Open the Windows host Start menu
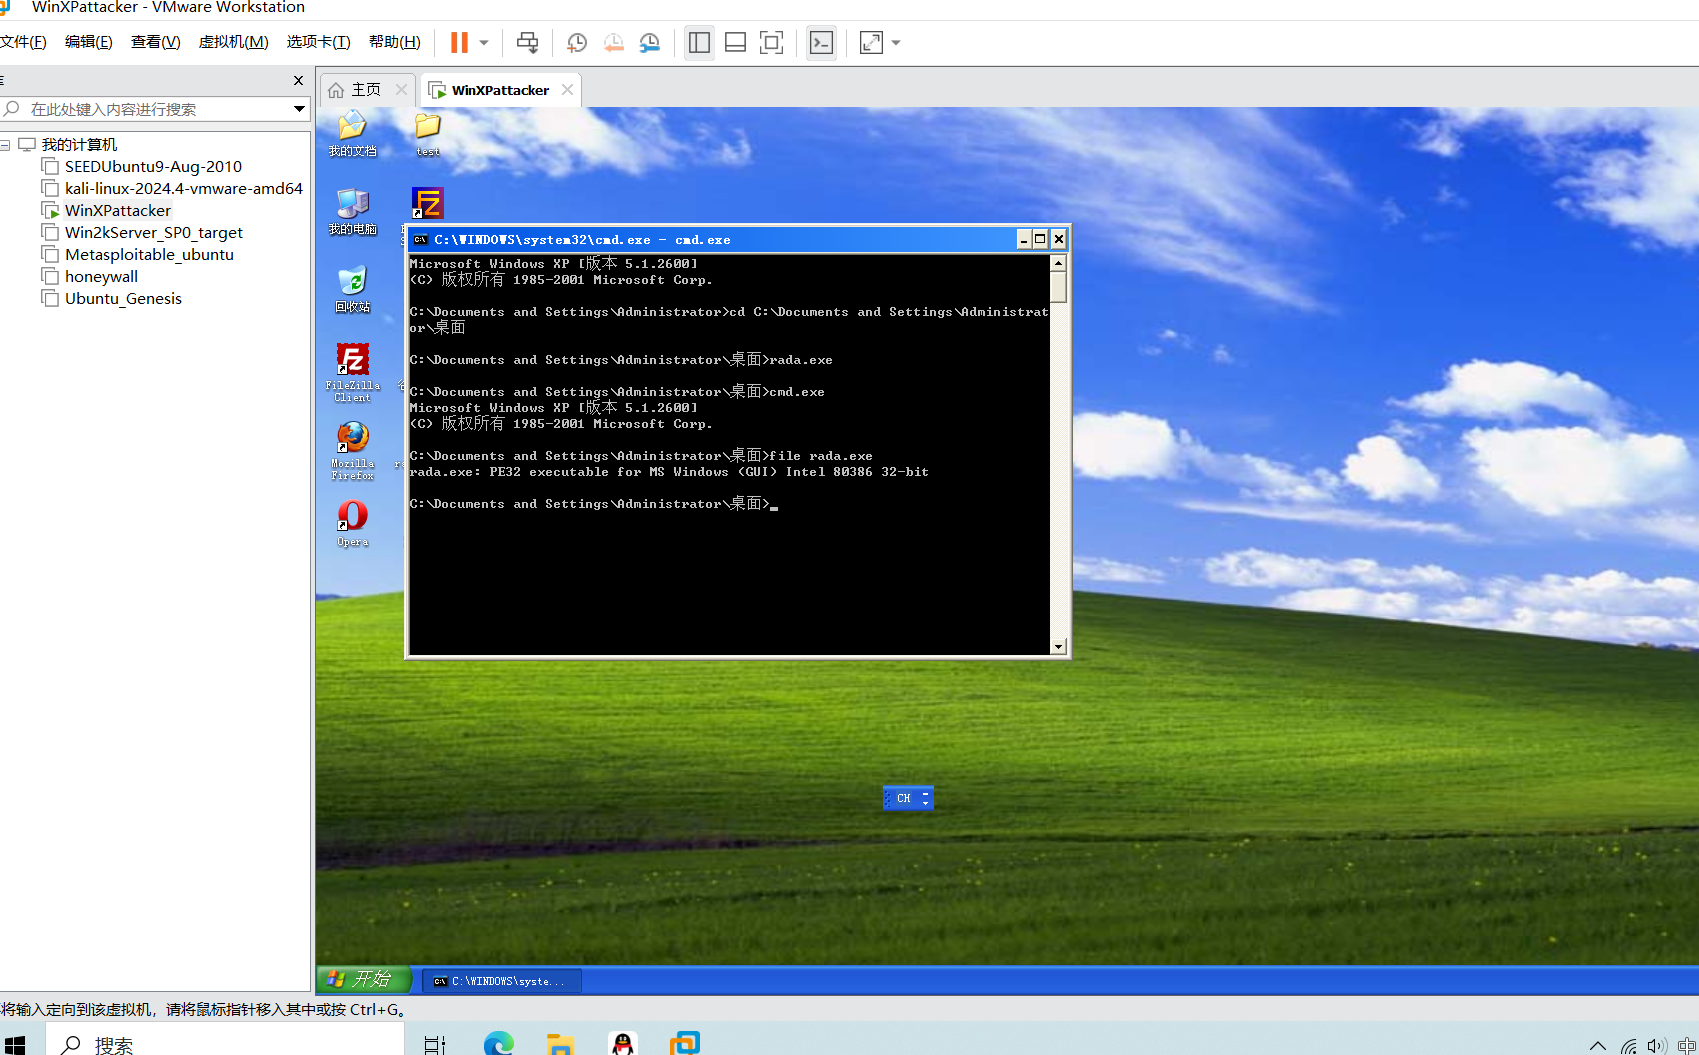Viewport: 1699px width, 1055px height. [x=15, y=1044]
